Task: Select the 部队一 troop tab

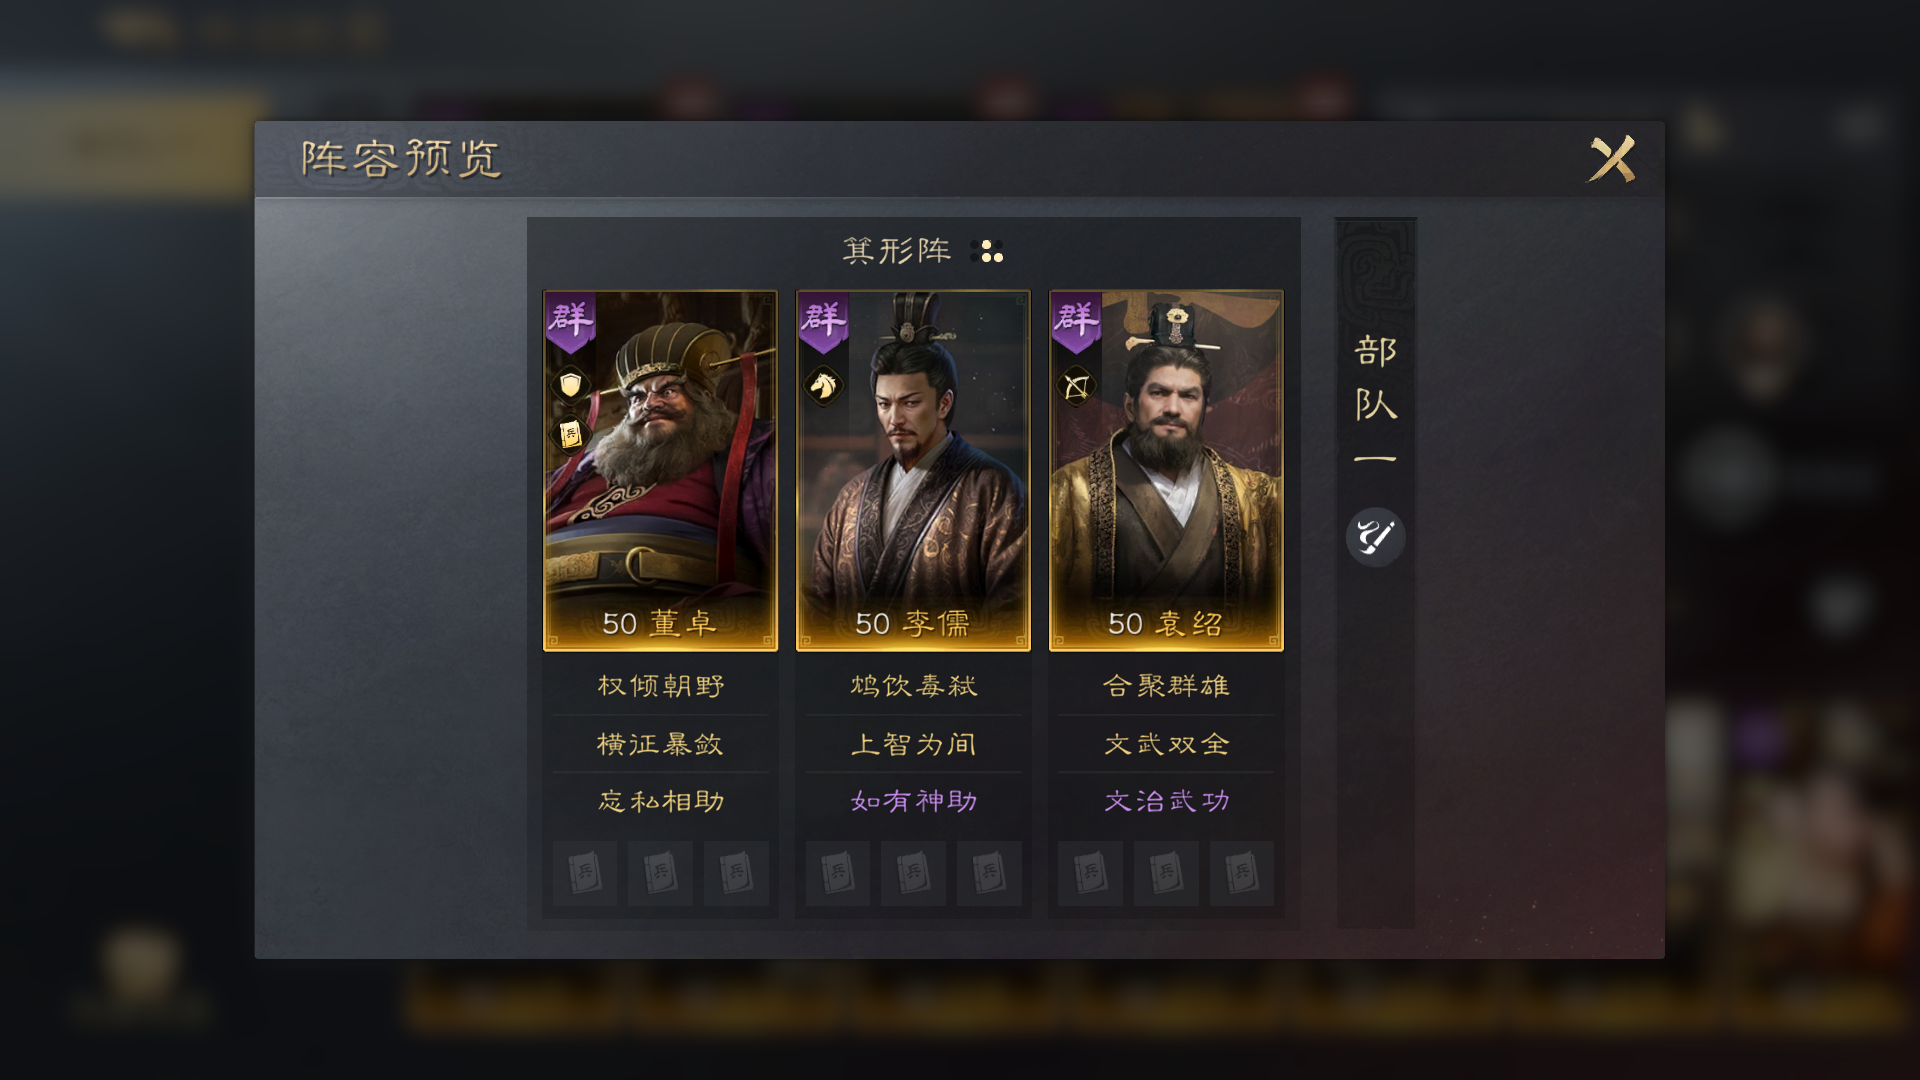Action: pyautogui.click(x=1376, y=400)
